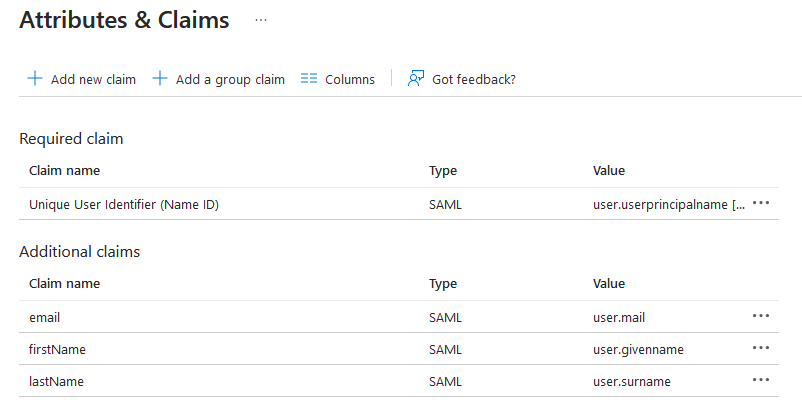802x415 pixels.
Task: Click the Add a group claim button
Action: tap(219, 79)
